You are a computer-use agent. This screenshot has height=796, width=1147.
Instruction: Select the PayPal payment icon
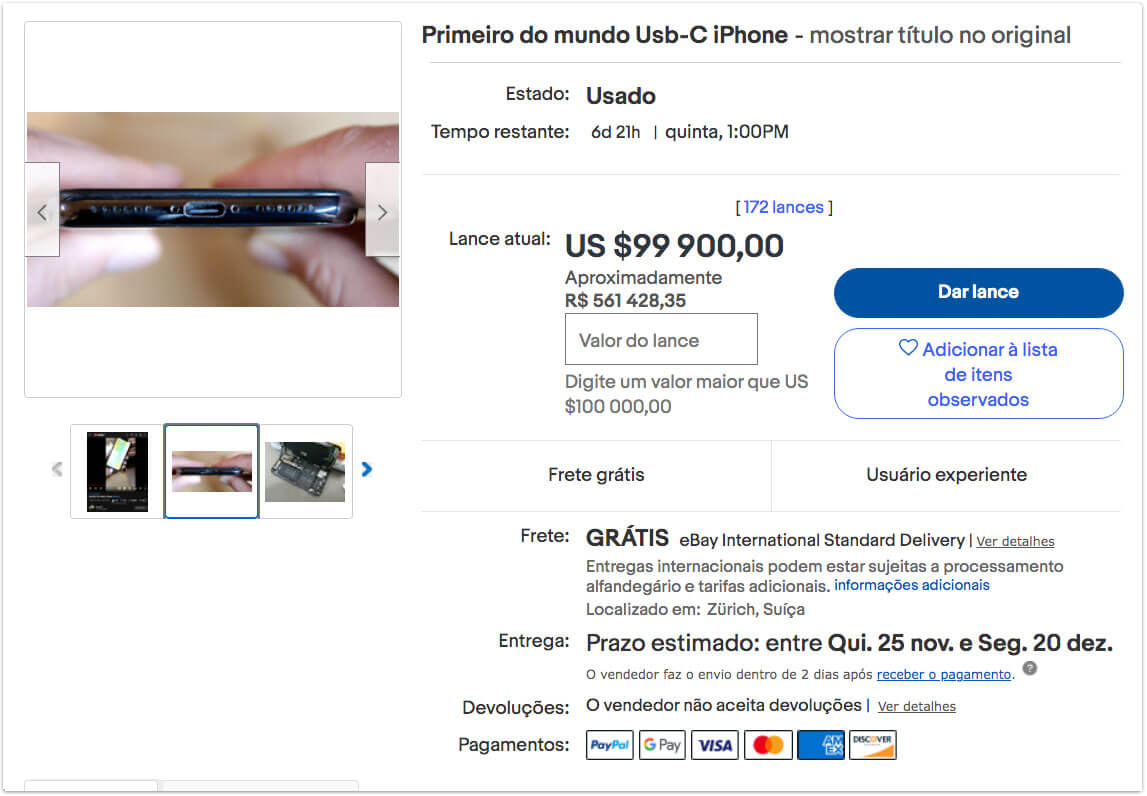pyautogui.click(x=609, y=745)
